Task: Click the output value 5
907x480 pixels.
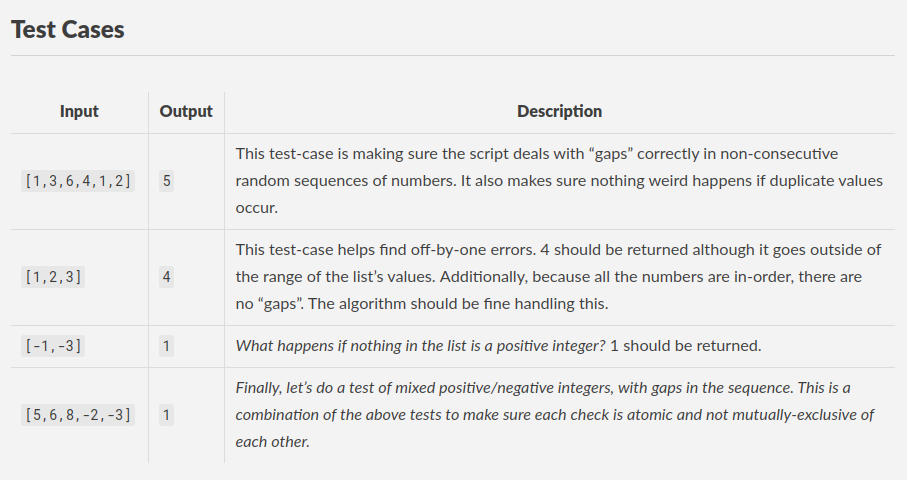Action: pyautogui.click(x=166, y=182)
